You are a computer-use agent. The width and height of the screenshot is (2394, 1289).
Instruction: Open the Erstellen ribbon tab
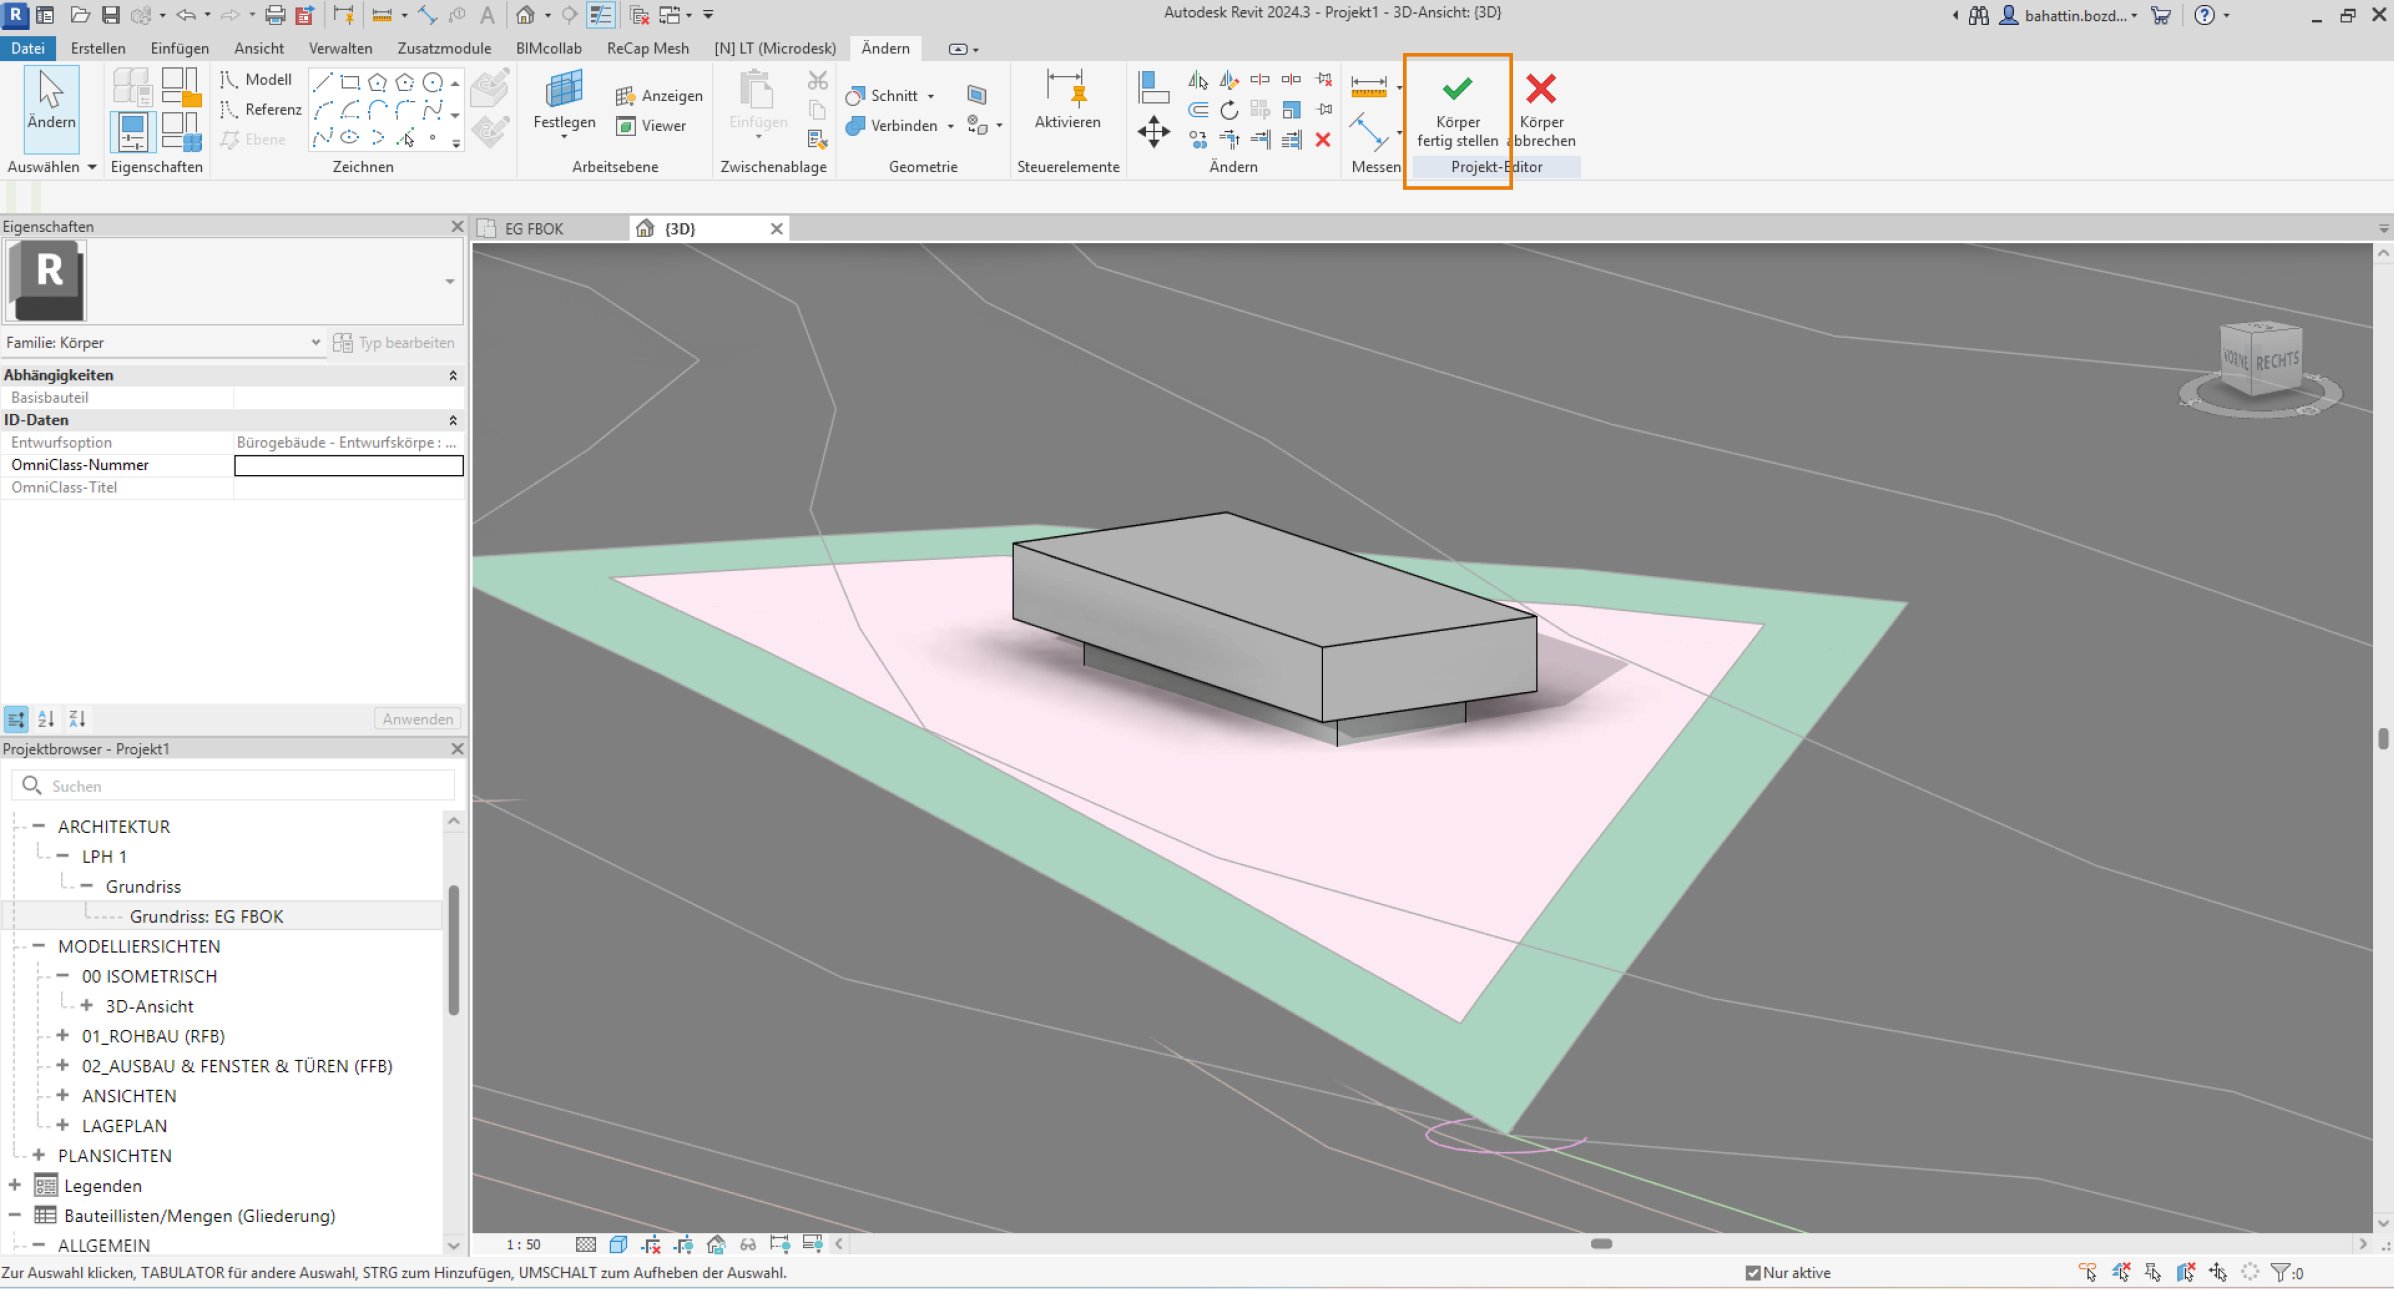coord(98,48)
